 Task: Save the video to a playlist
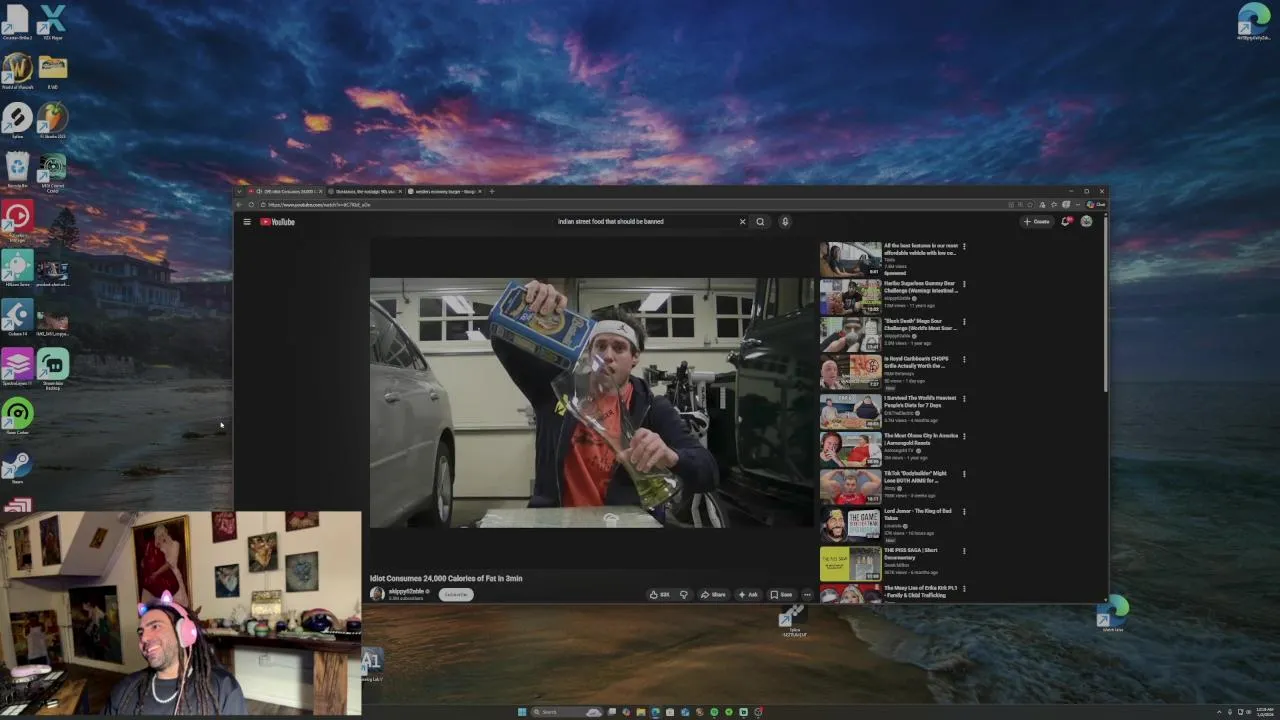[781, 595]
